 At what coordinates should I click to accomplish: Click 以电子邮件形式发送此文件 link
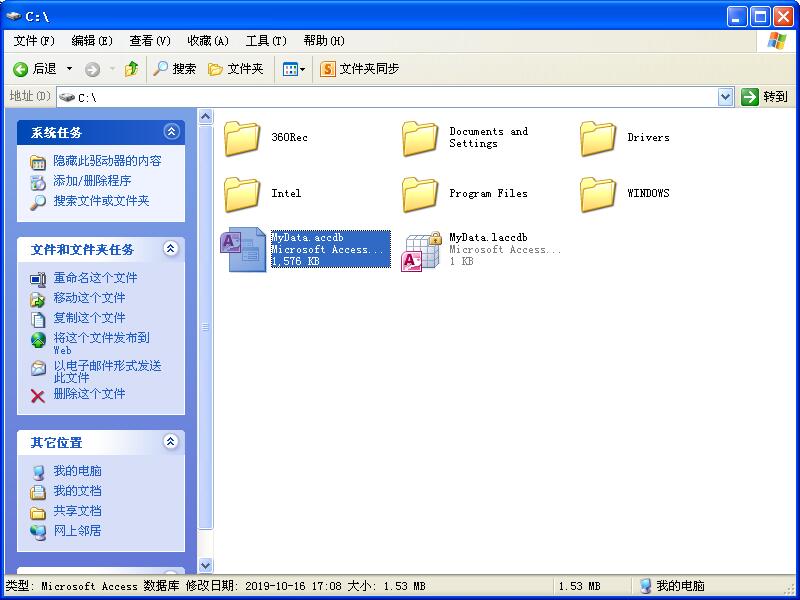coord(107,371)
